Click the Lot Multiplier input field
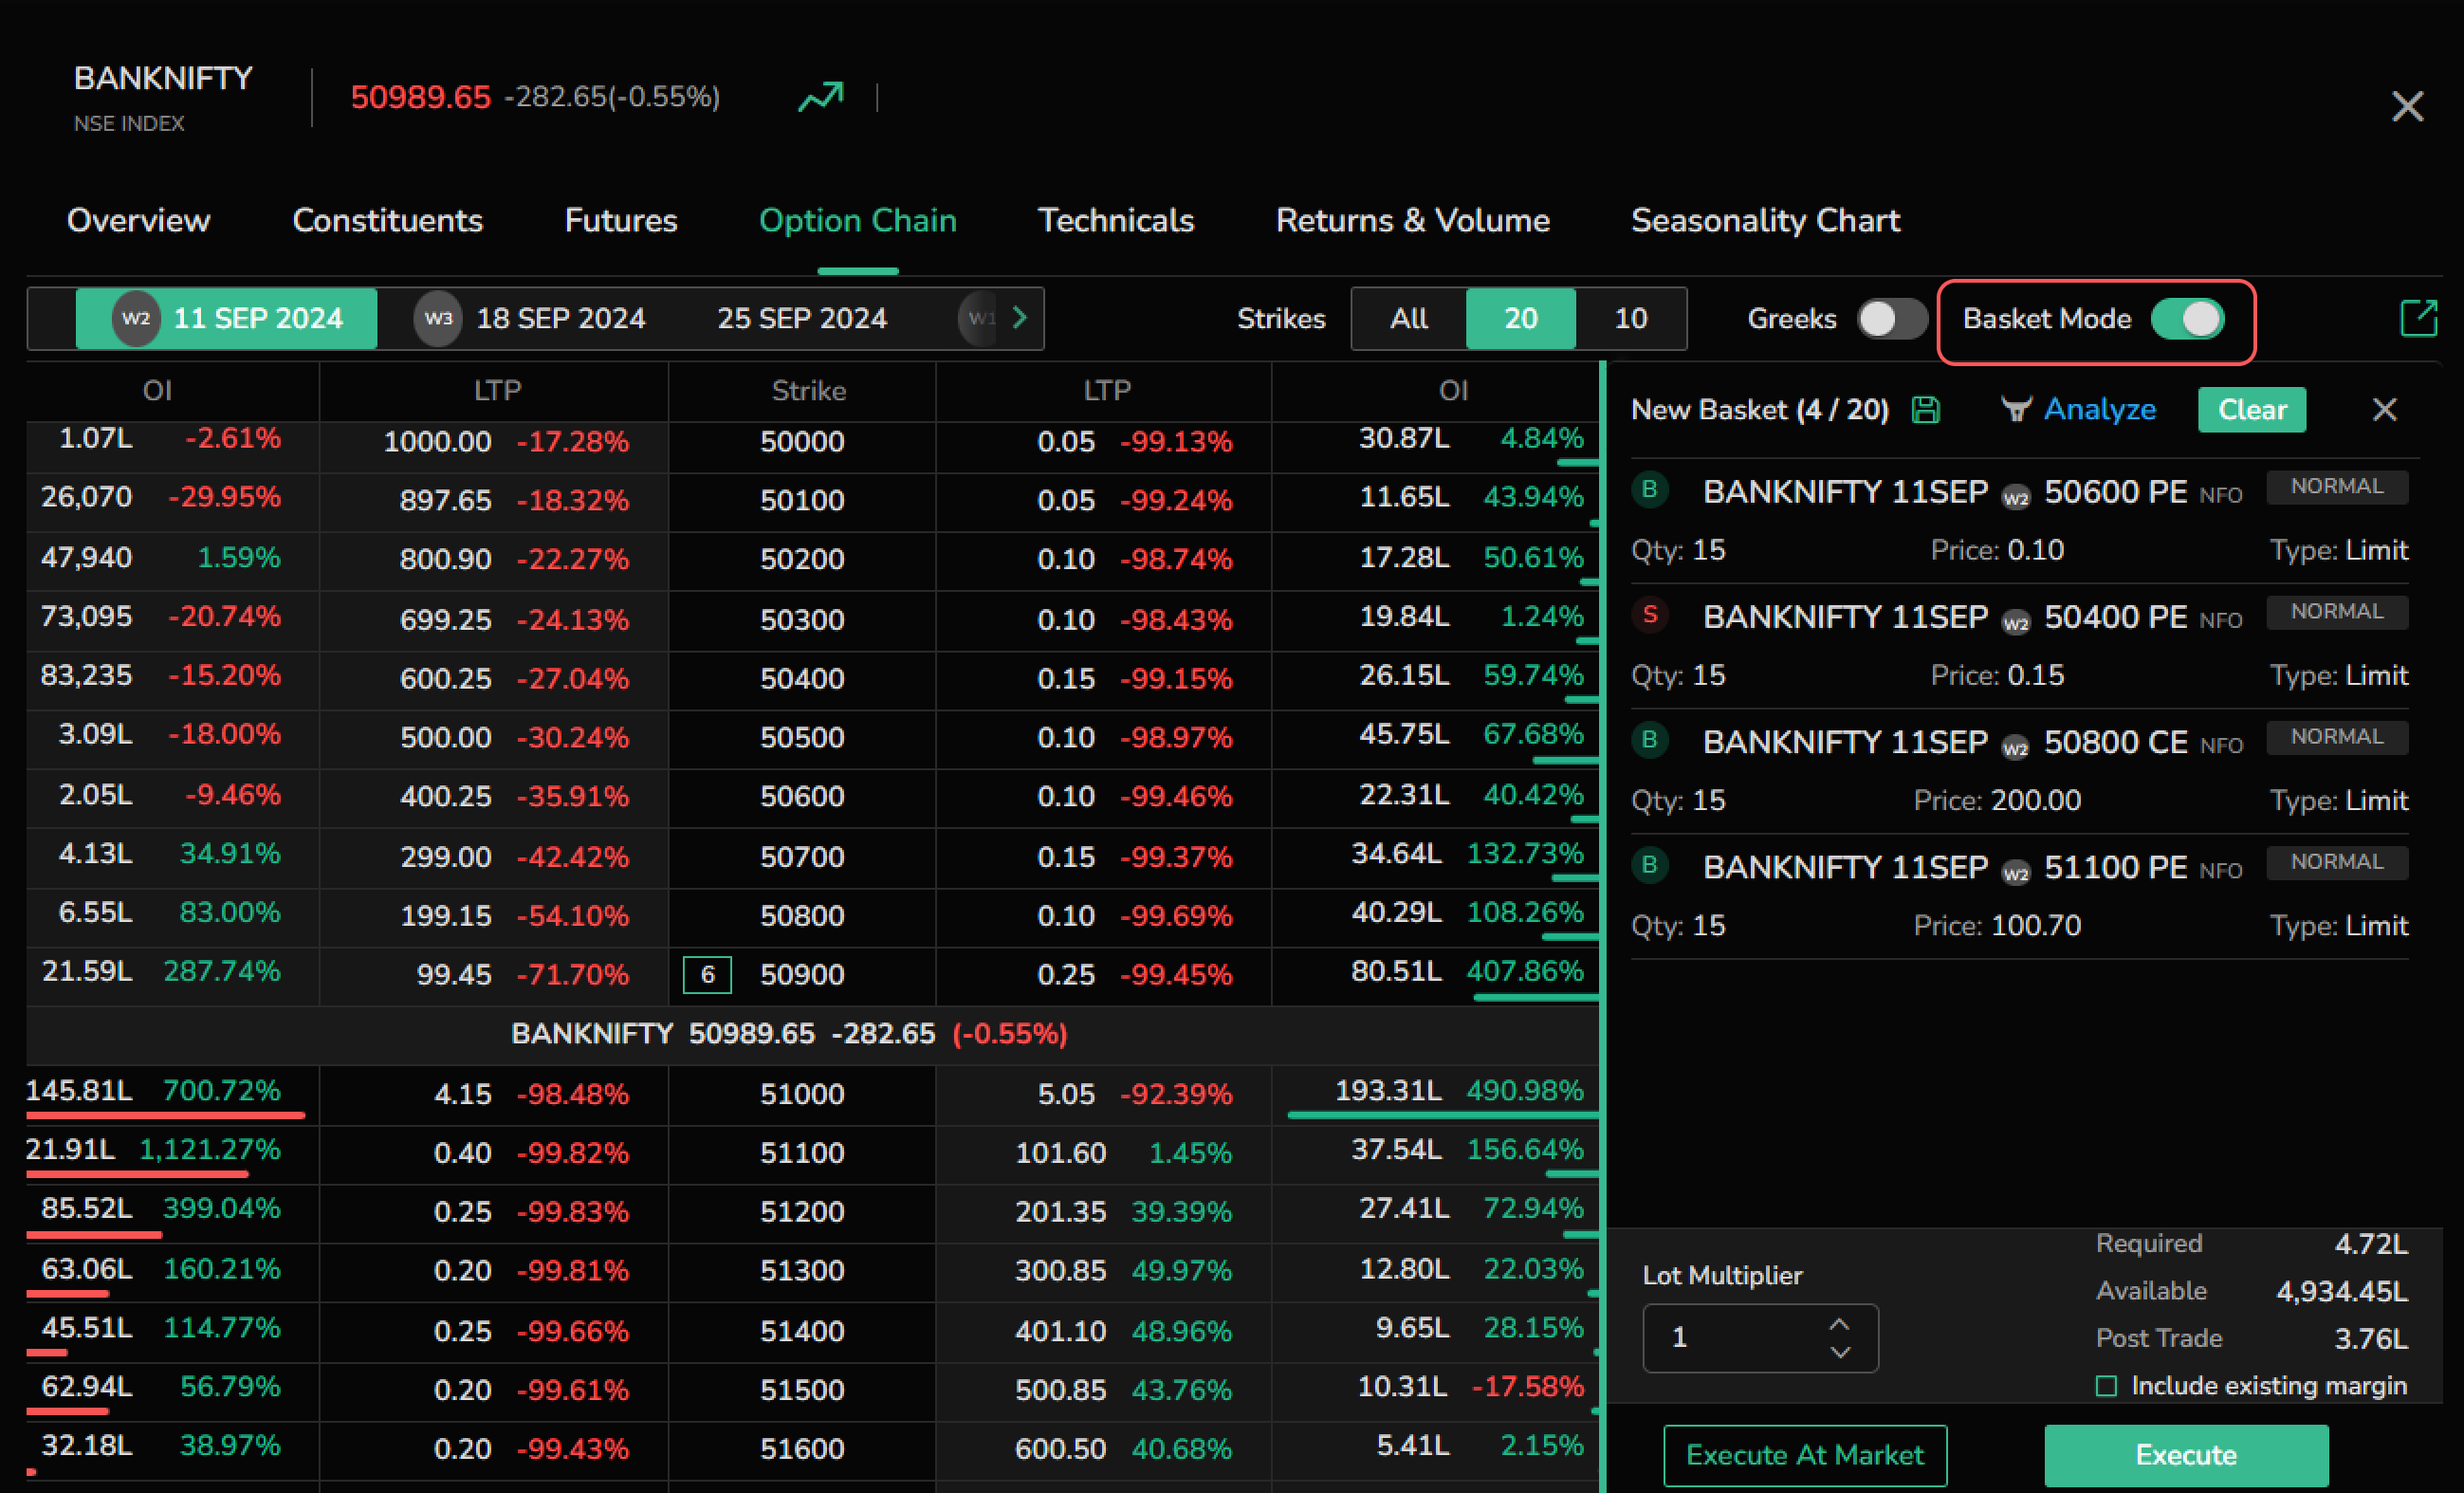Image resolution: width=2464 pixels, height=1493 pixels. coord(1760,1338)
